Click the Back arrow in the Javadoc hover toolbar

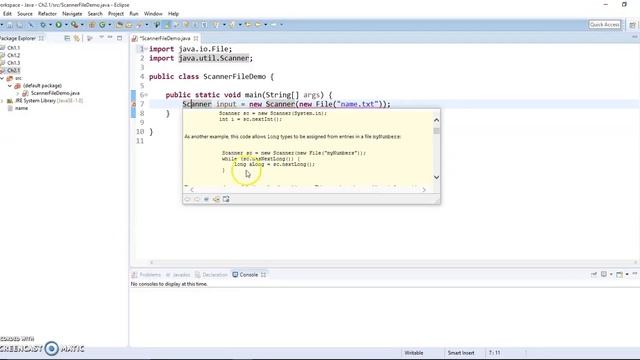tap(187, 199)
